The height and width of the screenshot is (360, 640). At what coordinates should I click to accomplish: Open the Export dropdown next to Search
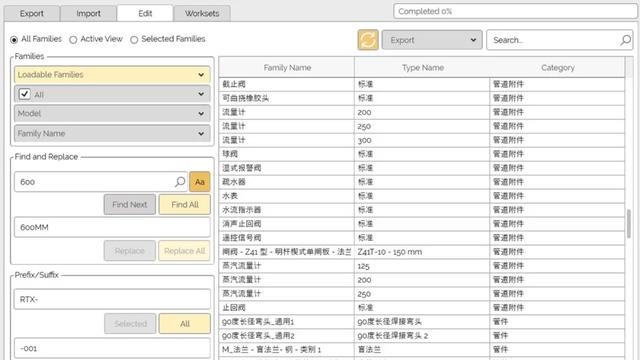coord(432,40)
